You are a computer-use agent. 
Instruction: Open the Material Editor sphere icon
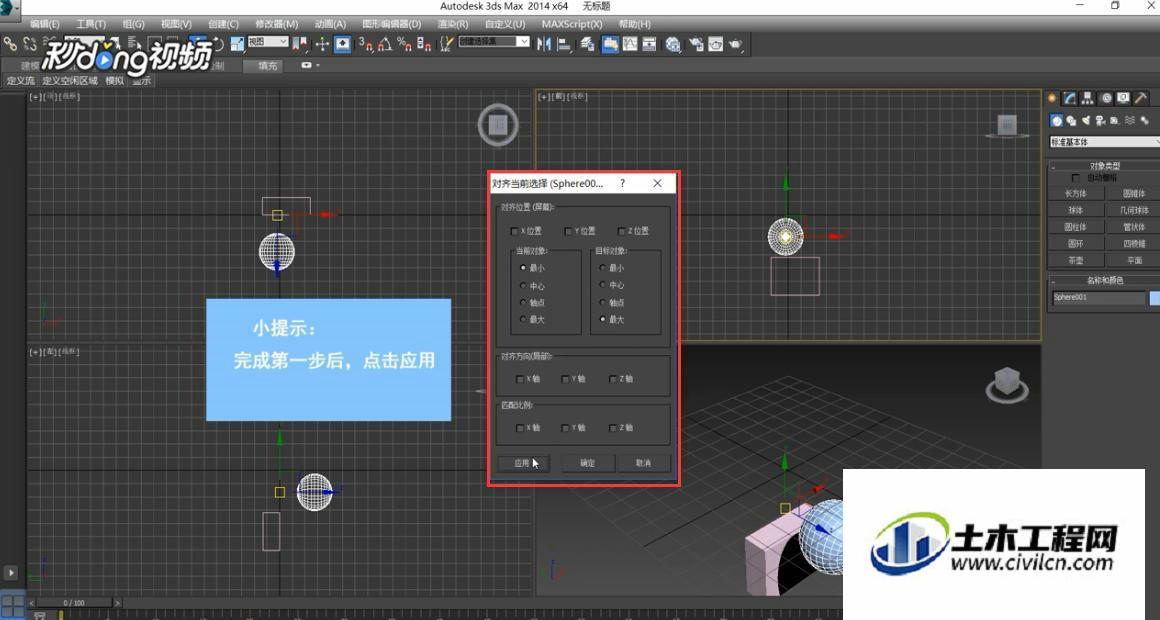tap(673, 44)
